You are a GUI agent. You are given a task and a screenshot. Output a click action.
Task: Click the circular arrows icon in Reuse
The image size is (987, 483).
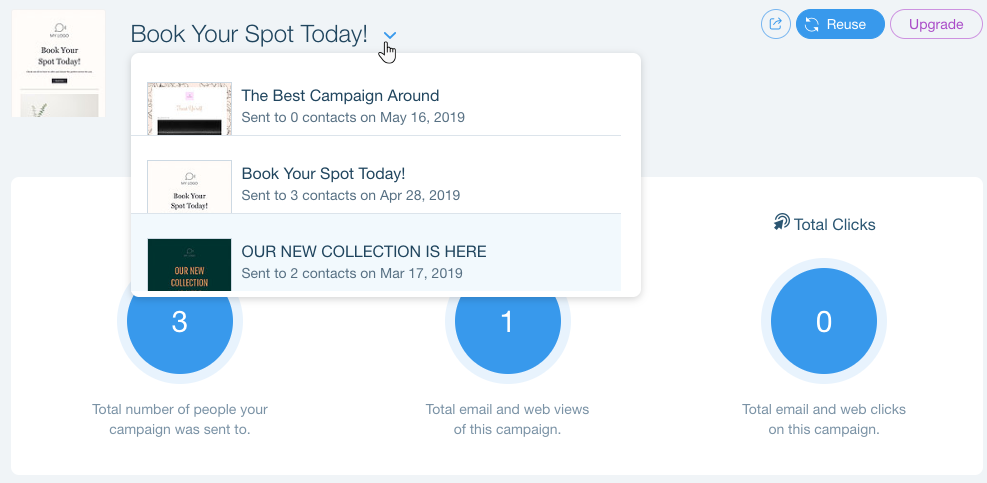(812, 25)
